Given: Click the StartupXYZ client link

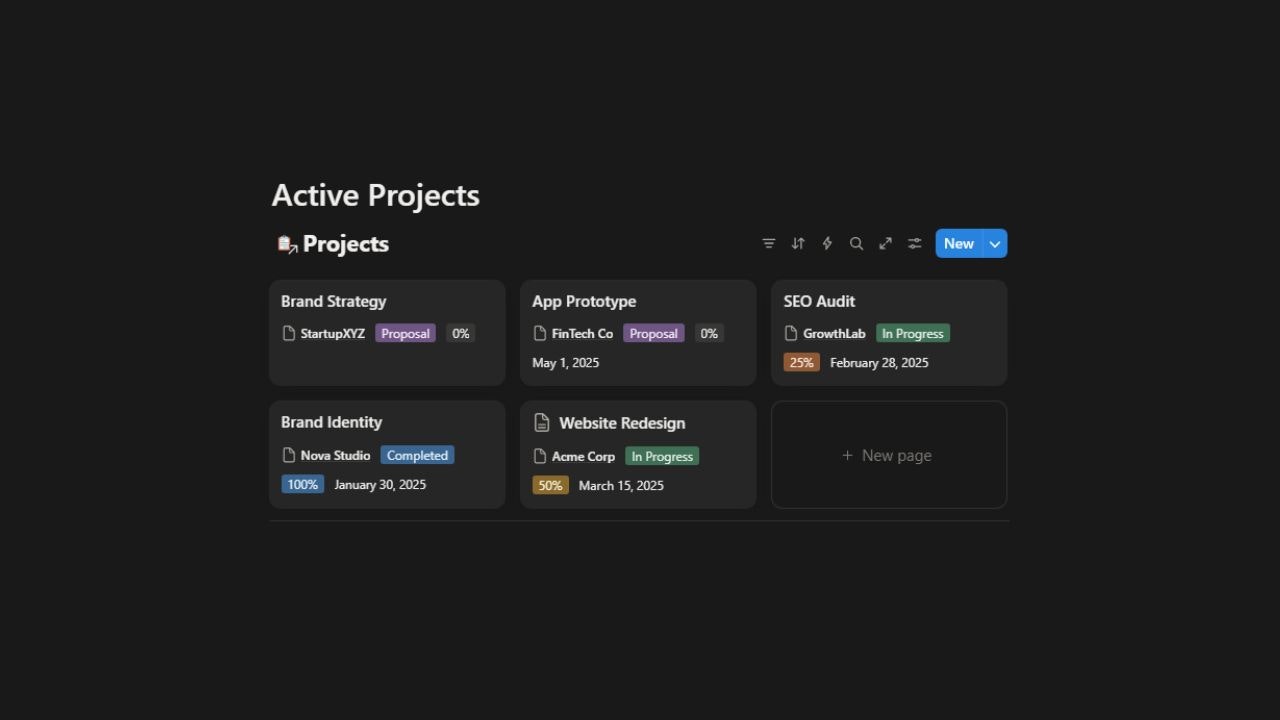Looking at the screenshot, I should pos(333,334).
